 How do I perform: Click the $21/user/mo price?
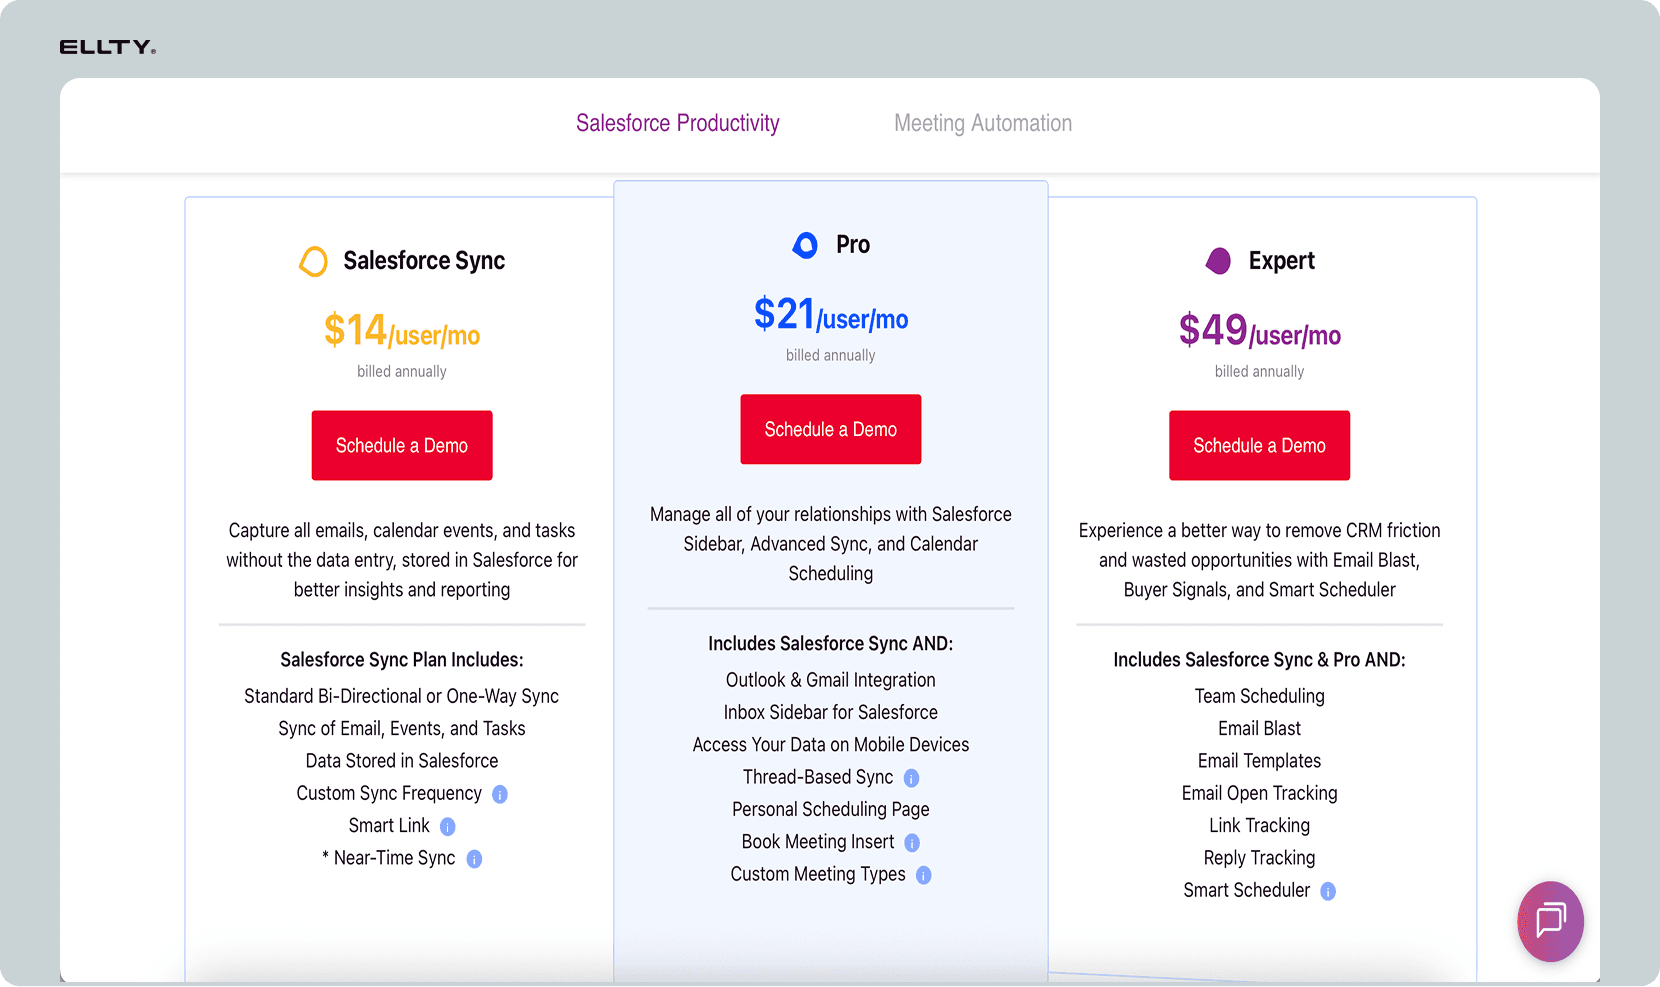tap(831, 314)
